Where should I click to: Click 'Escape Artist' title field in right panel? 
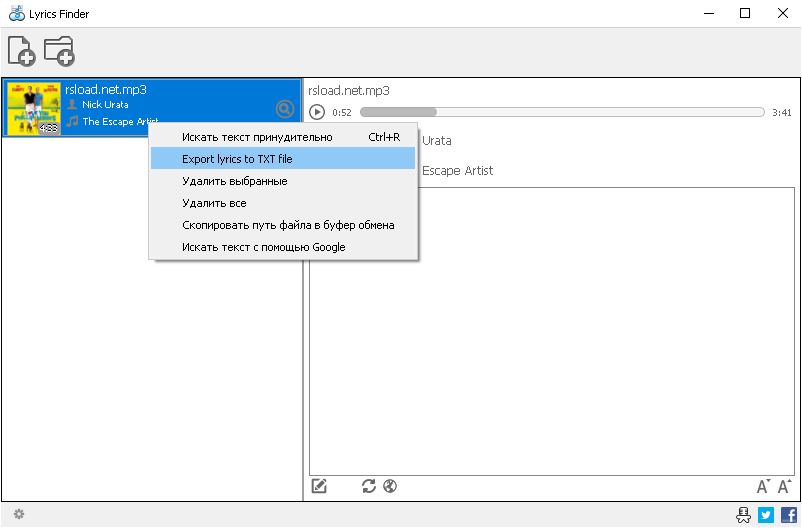click(x=457, y=170)
